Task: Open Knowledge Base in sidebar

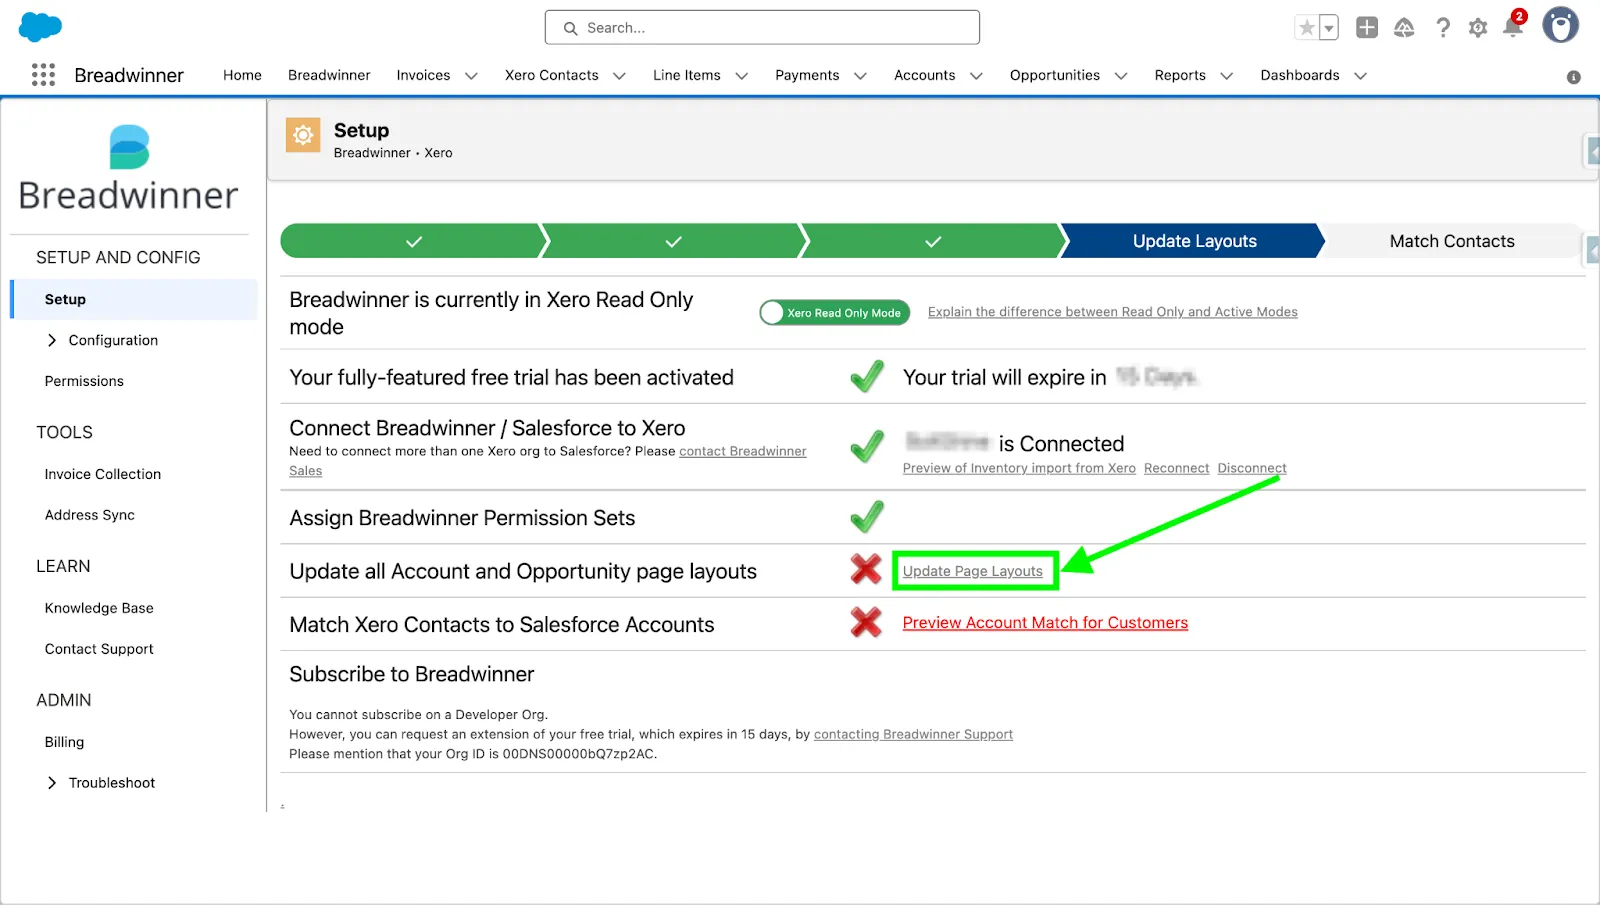Action: pos(99,608)
